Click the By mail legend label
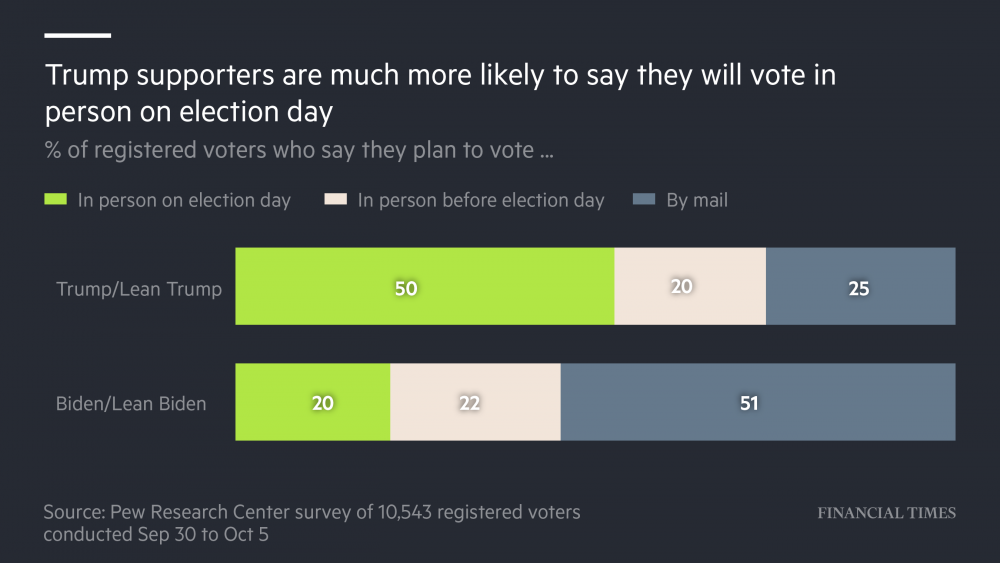Image resolution: width=1000 pixels, height=563 pixels. [x=697, y=200]
